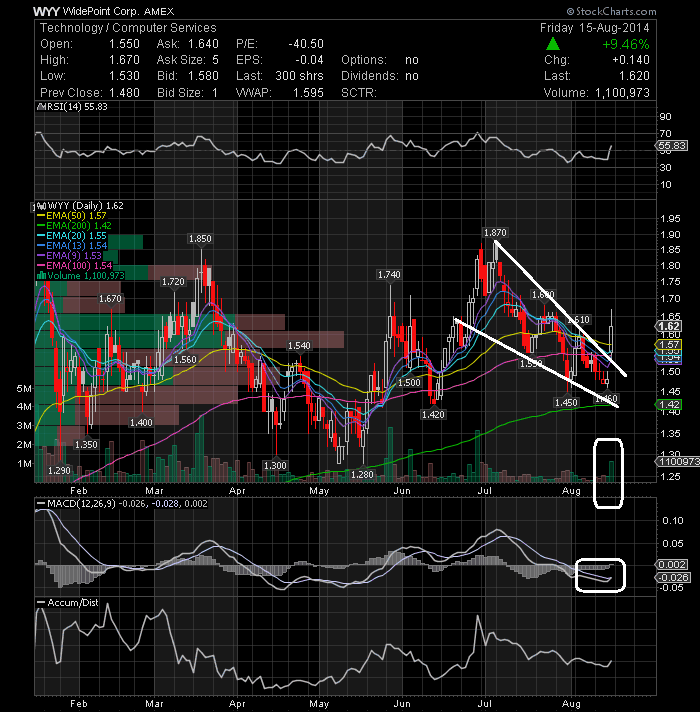Screen dimensions: 700x712
Task: Click the Jul label under the price panel
Action: [485, 491]
